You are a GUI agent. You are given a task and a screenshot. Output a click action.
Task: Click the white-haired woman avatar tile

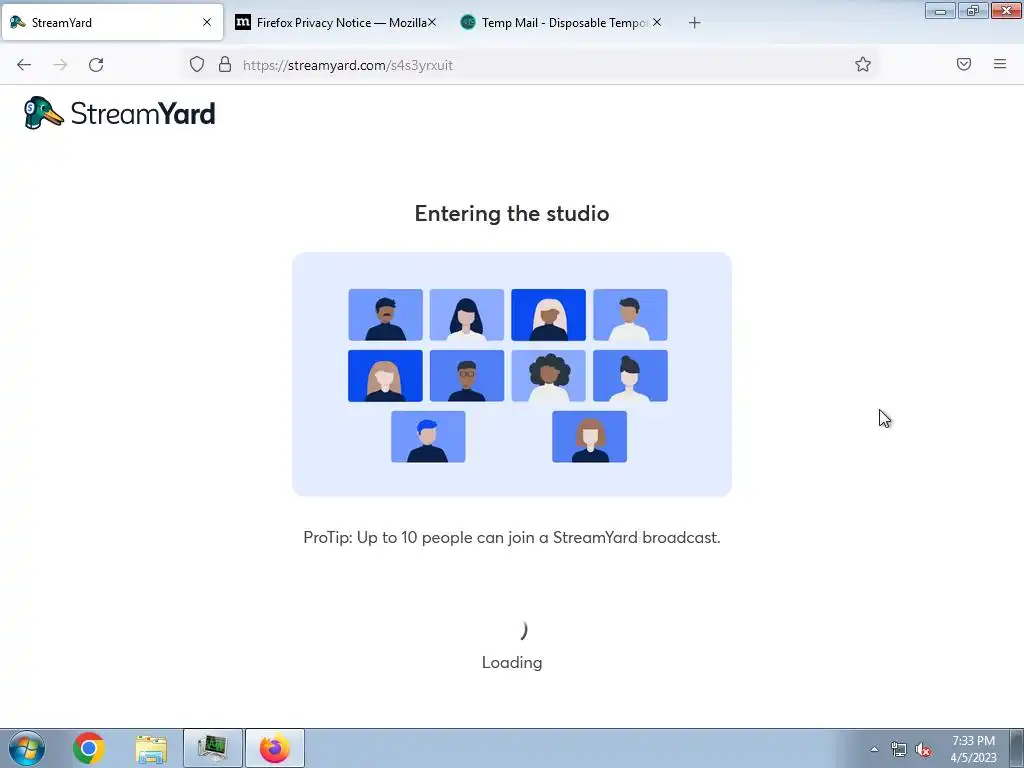click(x=549, y=315)
